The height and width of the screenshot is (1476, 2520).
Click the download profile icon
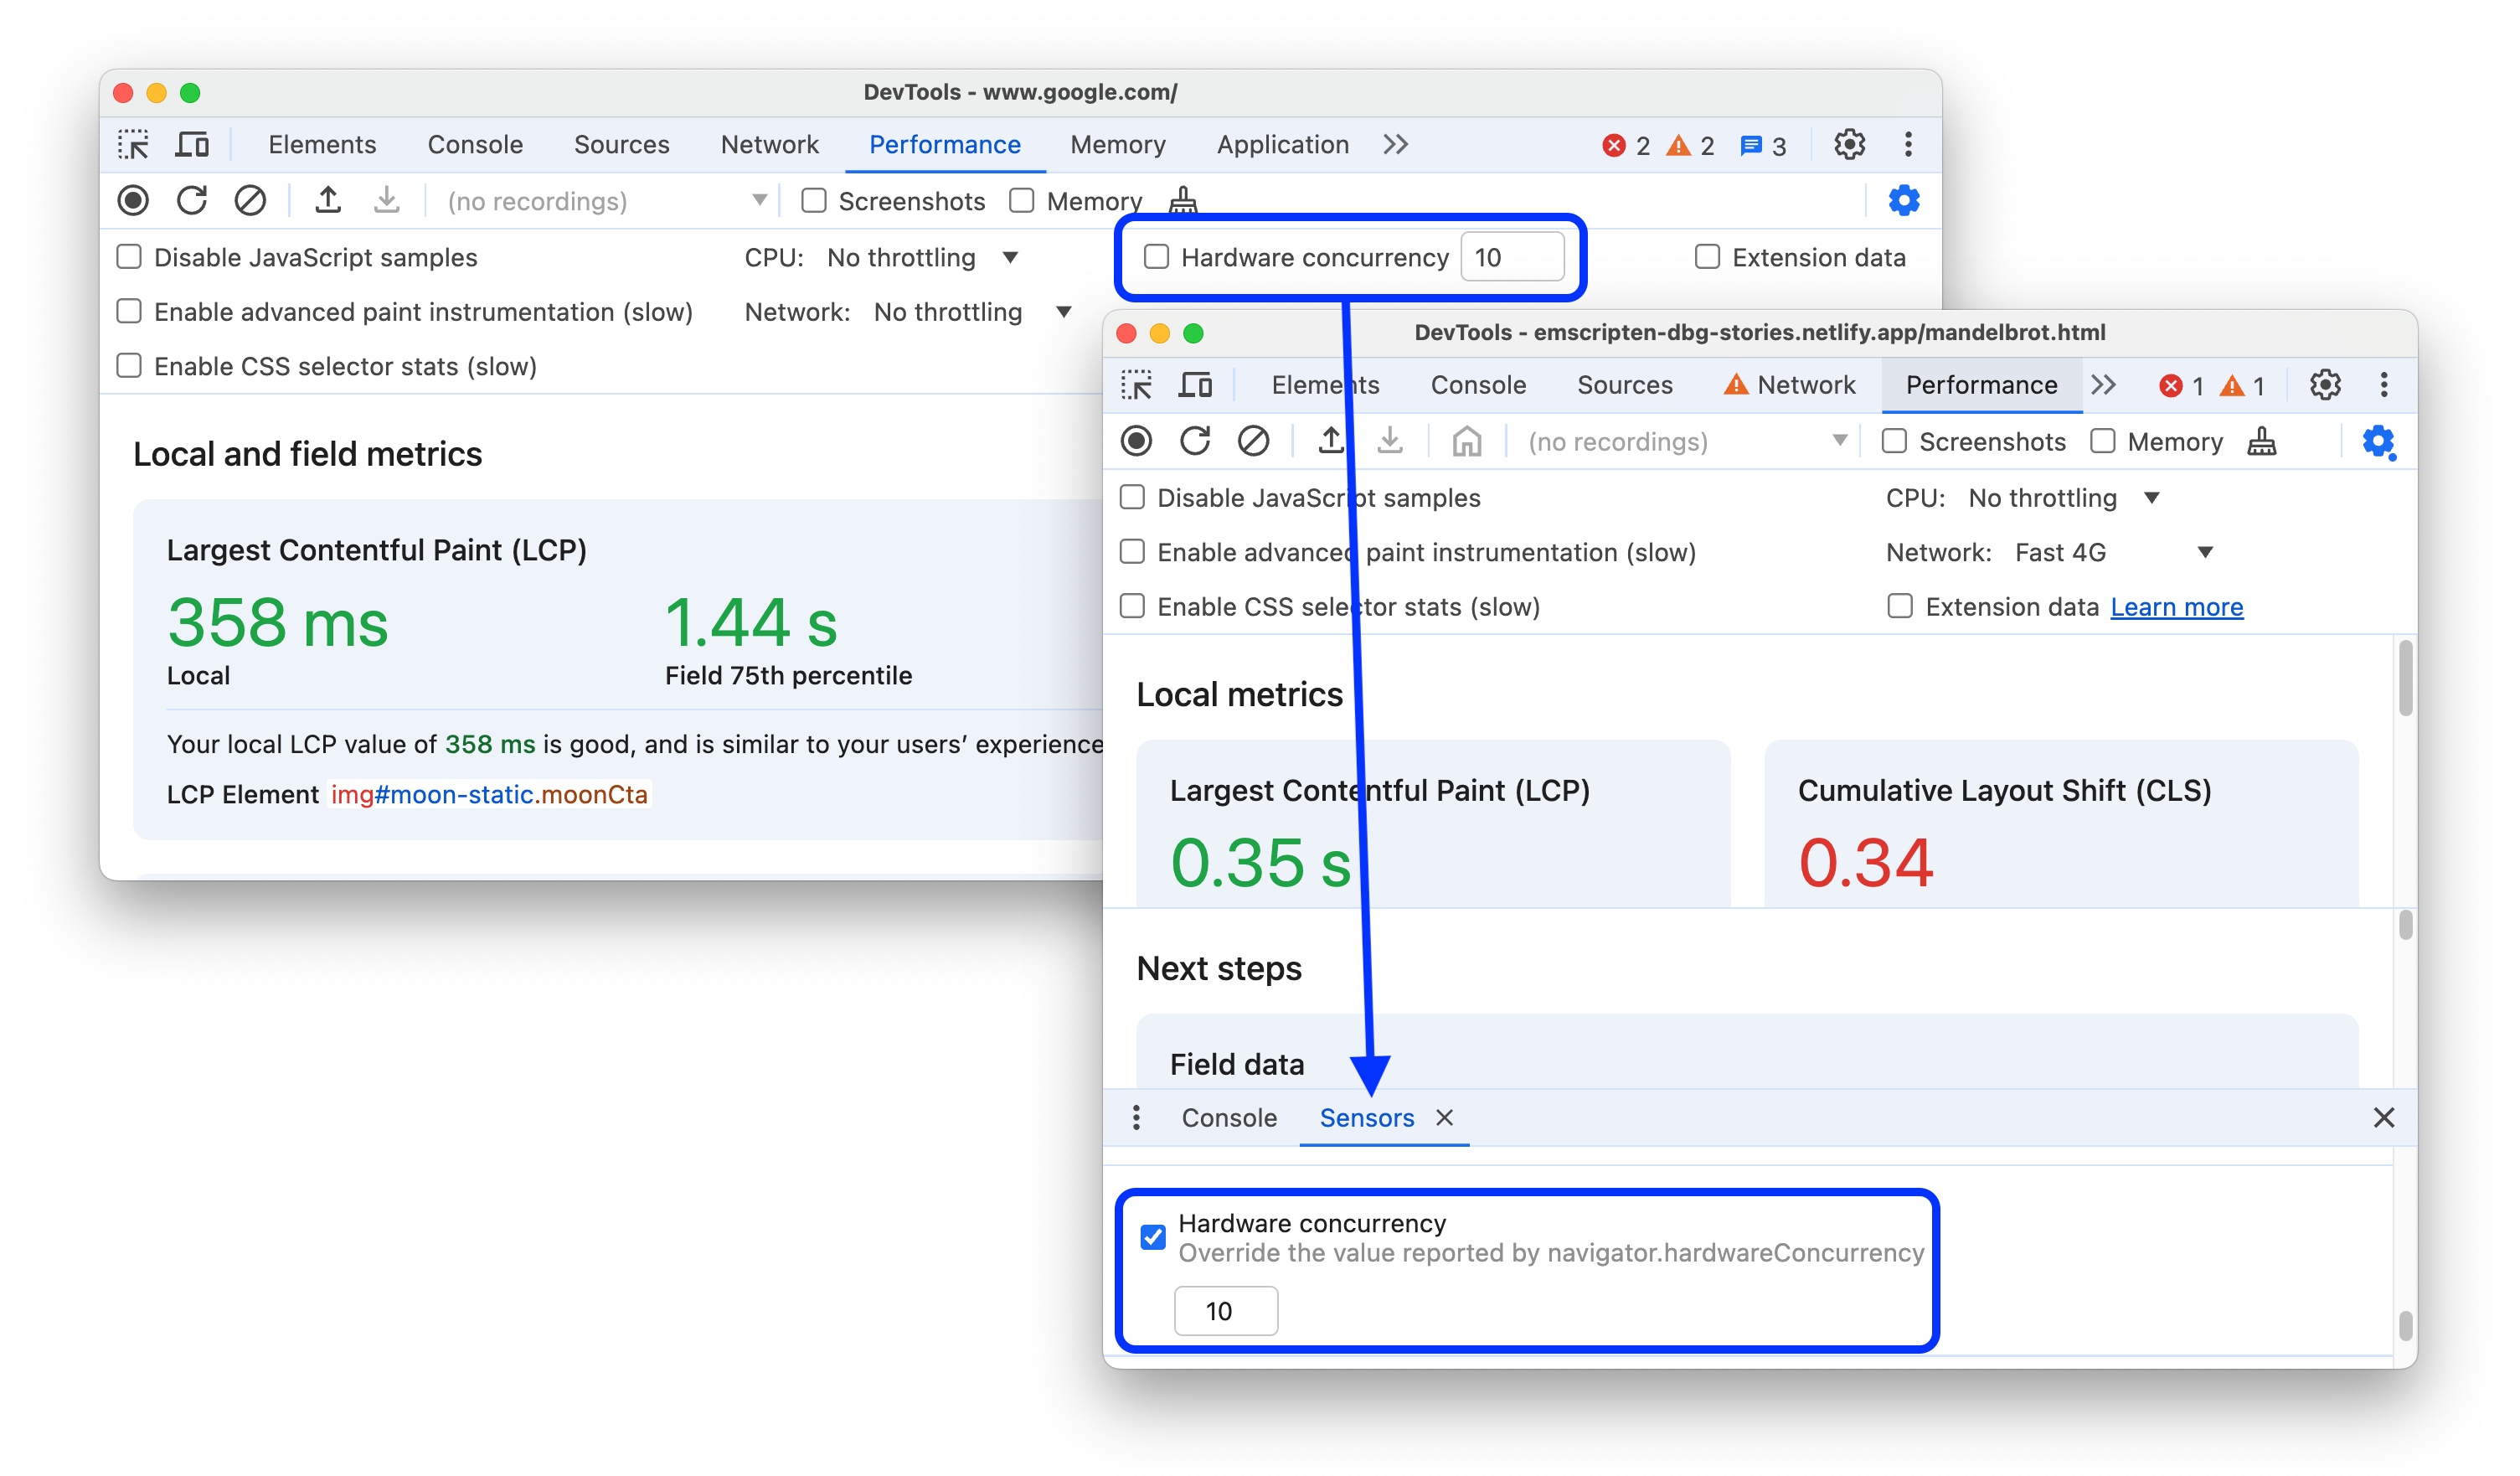[384, 200]
